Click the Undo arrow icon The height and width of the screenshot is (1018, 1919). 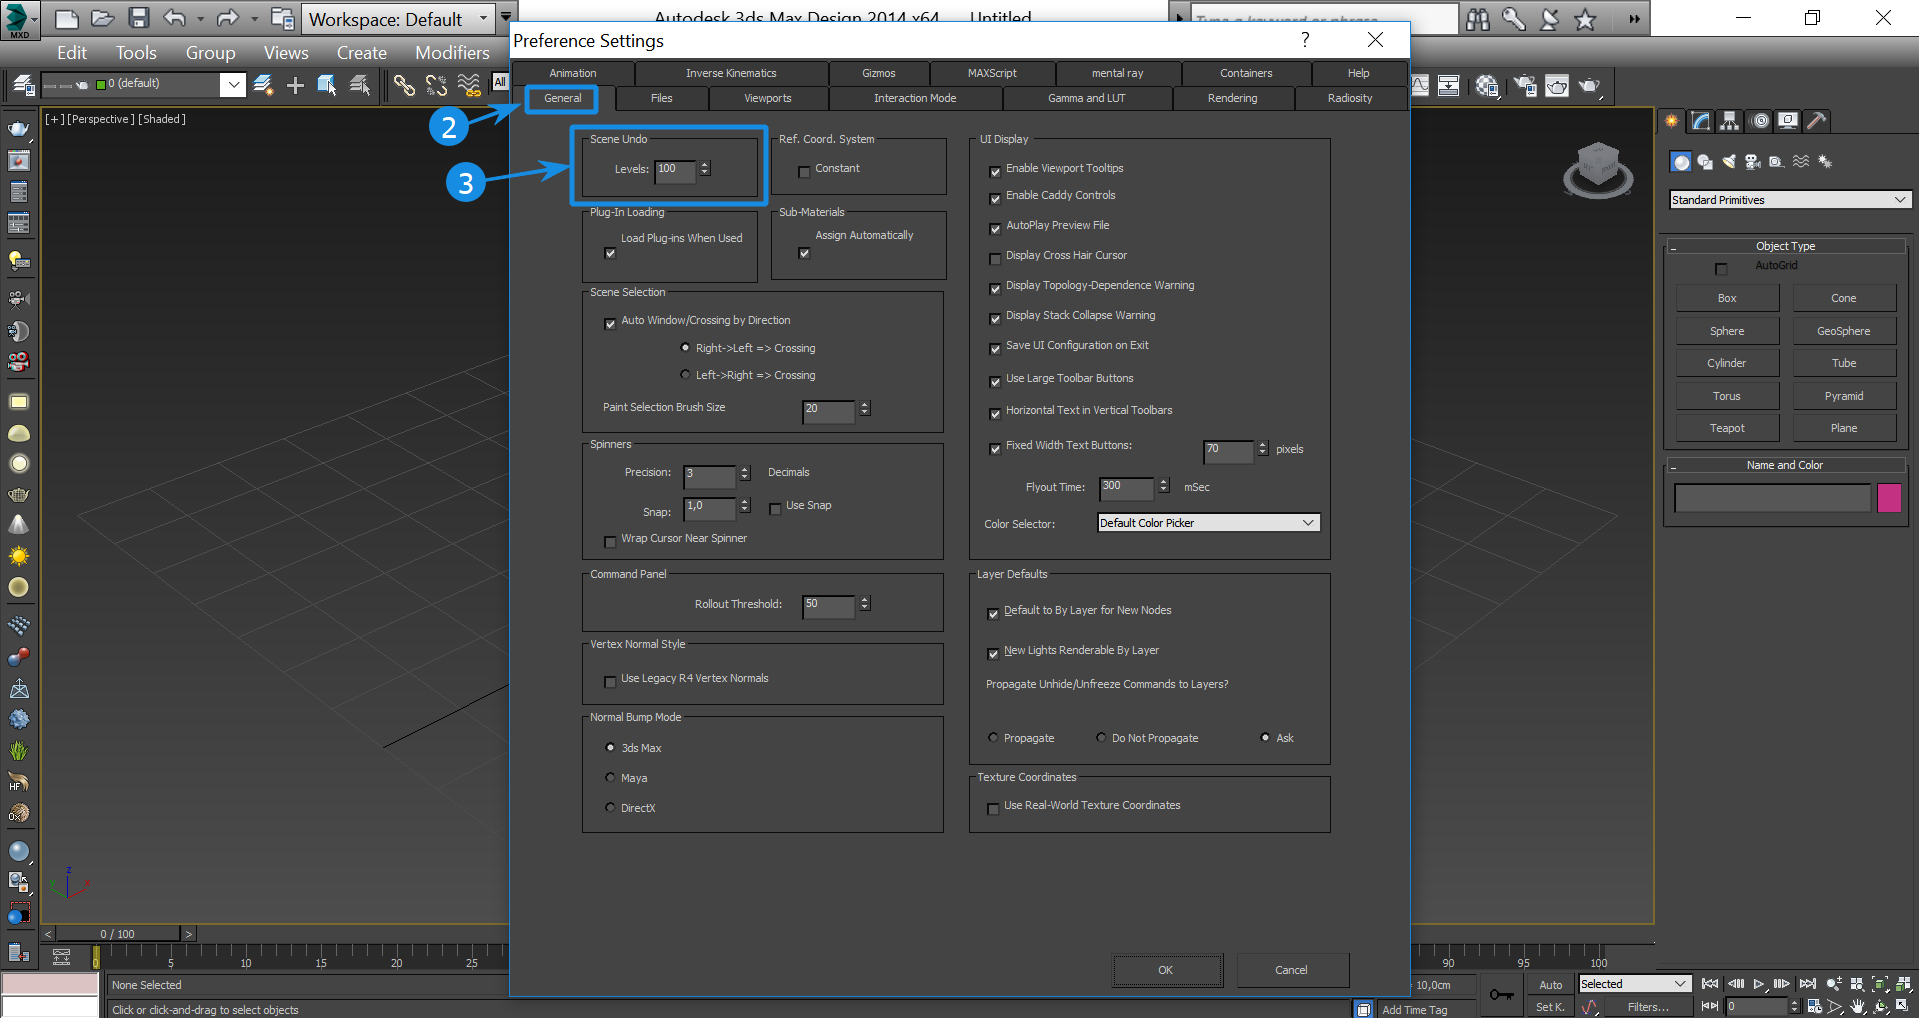(x=175, y=18)
